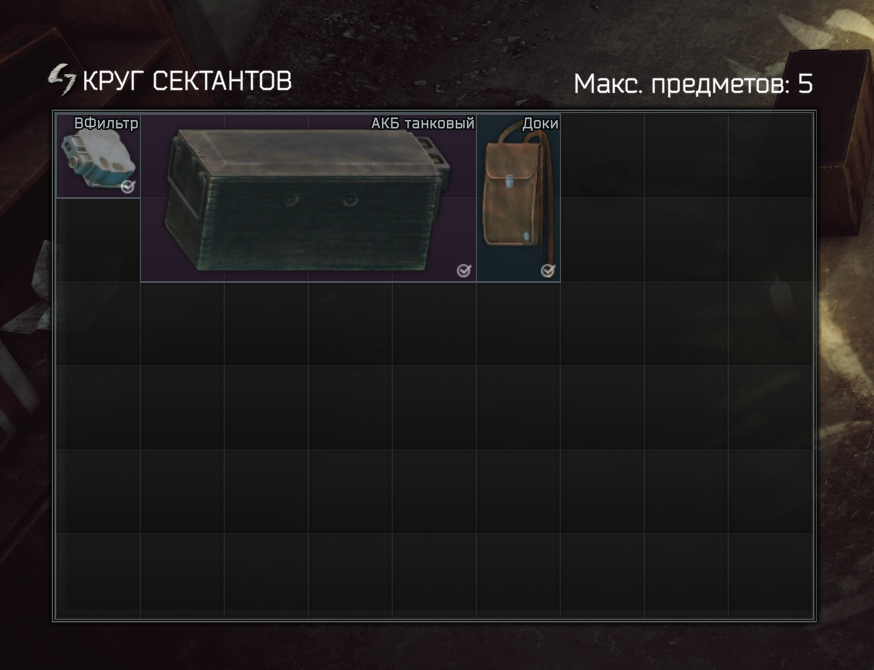Select the Доки leather document case item
Image resolution: width=874 pixels, height=670 pixels.
(x=518, y=198)
